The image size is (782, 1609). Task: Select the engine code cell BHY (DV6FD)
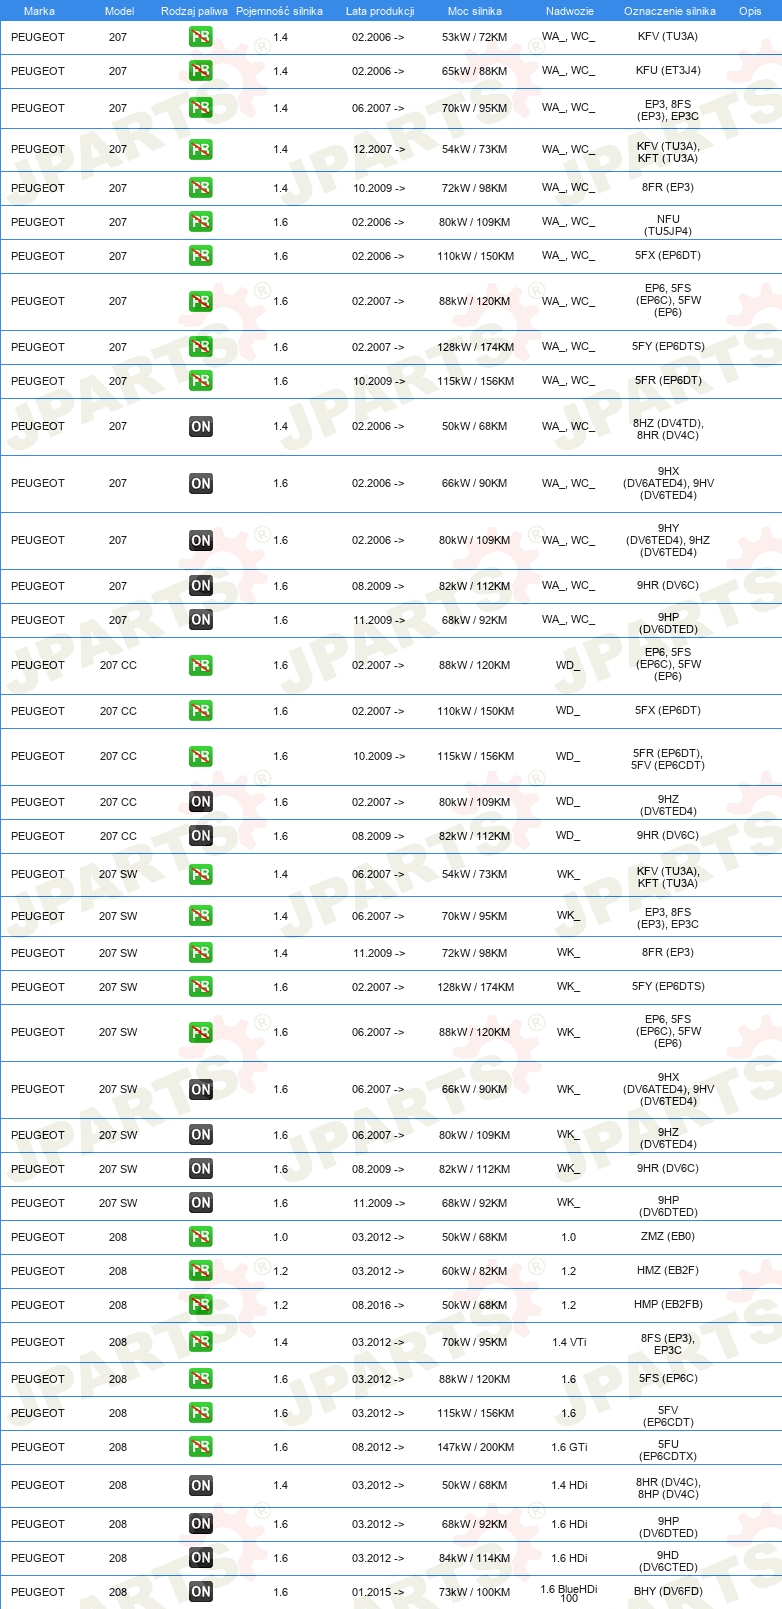tap(668, 1592)
